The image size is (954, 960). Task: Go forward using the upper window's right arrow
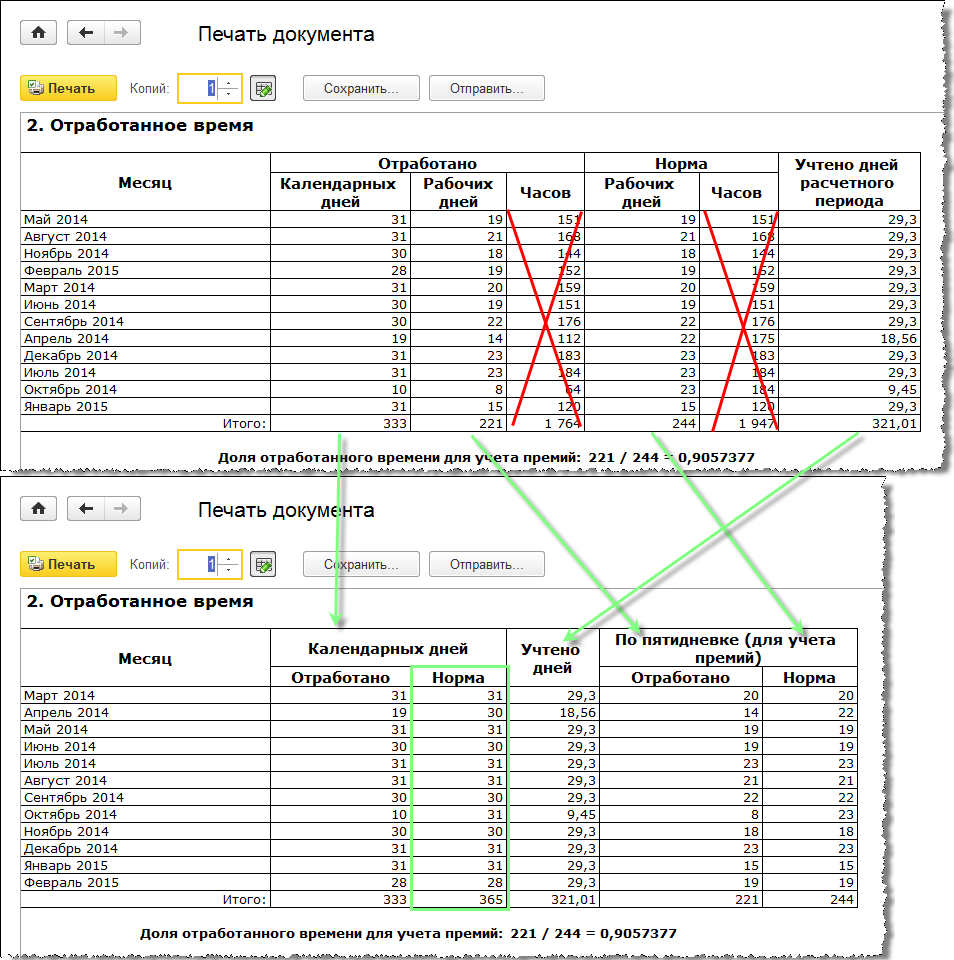pos(122,33)
